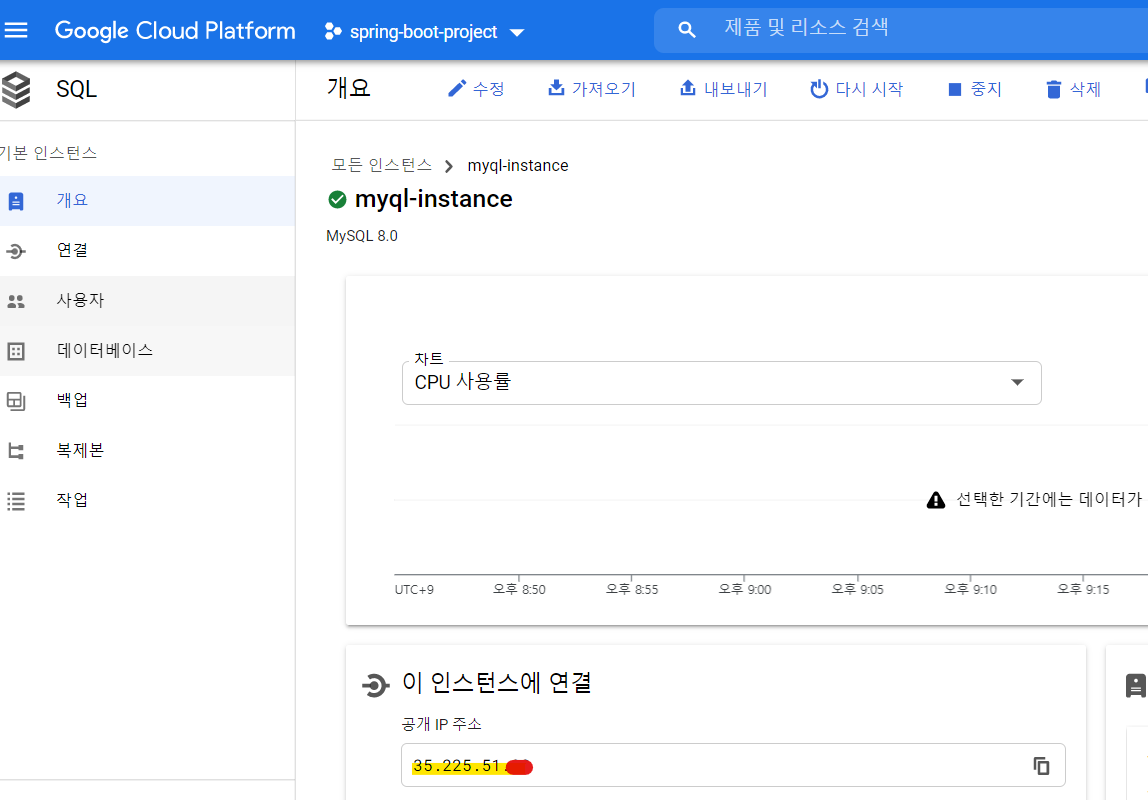Click the public IP address field
1148x800 pixels.
[733, 766]
